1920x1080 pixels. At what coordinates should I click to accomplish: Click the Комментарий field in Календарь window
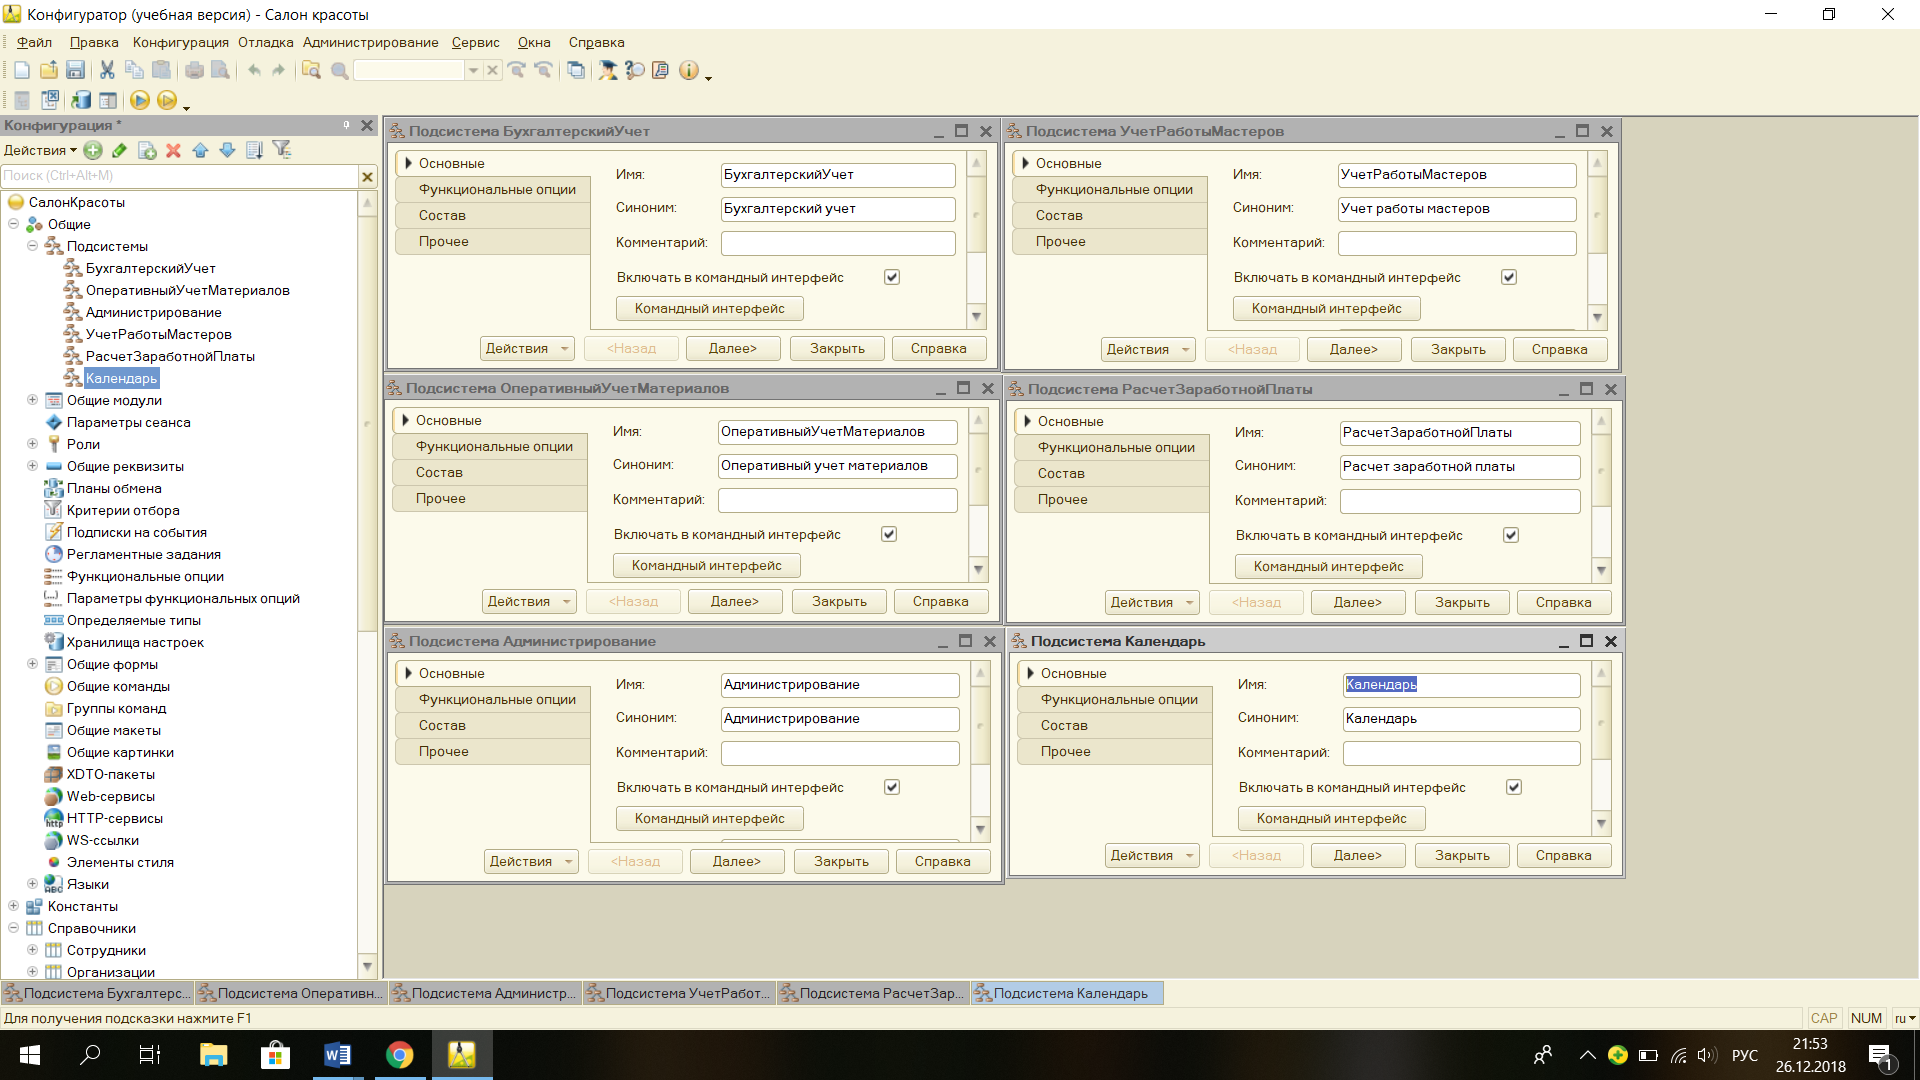(x=1461, y=752)
